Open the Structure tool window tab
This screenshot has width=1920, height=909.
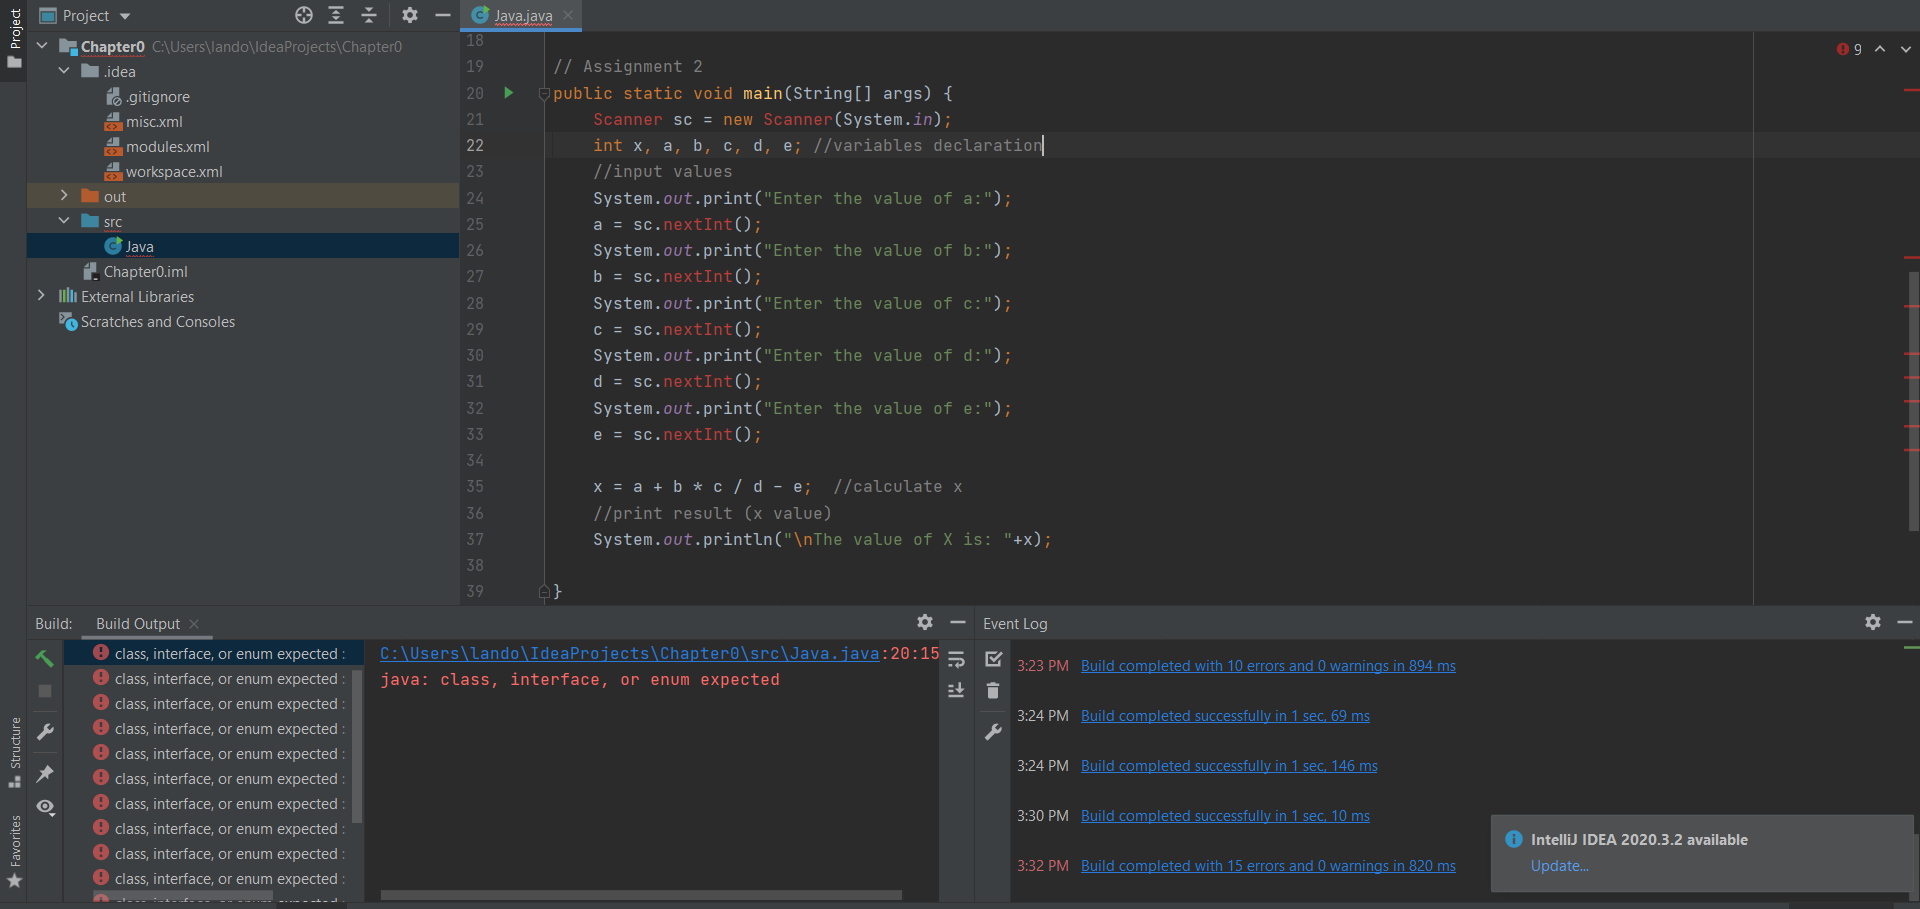[14, 750]
